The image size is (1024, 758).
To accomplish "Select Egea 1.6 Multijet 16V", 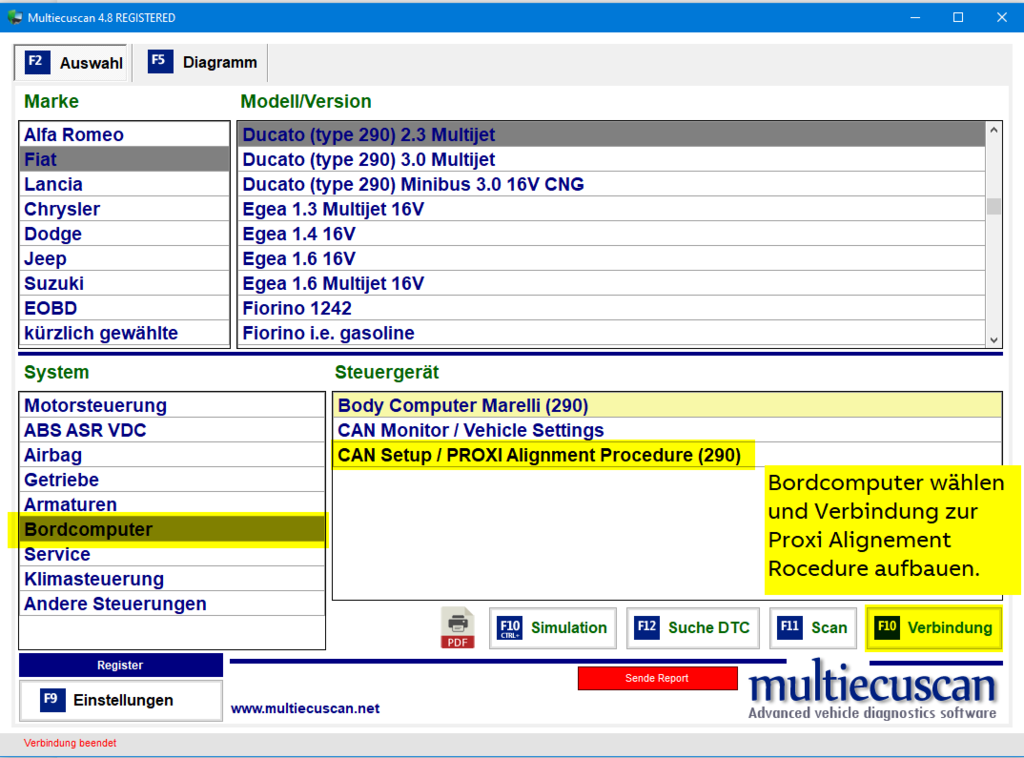I will tap(612, 283).
